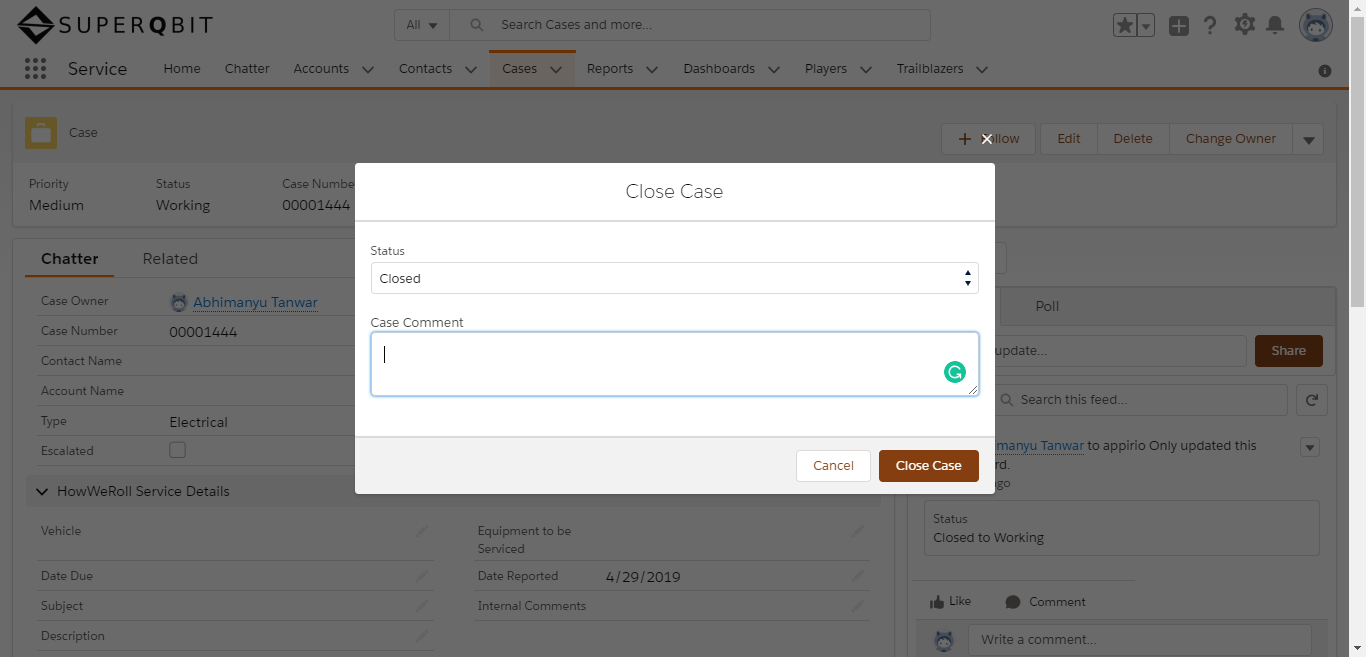Go to the Home tab

[182, 69]
